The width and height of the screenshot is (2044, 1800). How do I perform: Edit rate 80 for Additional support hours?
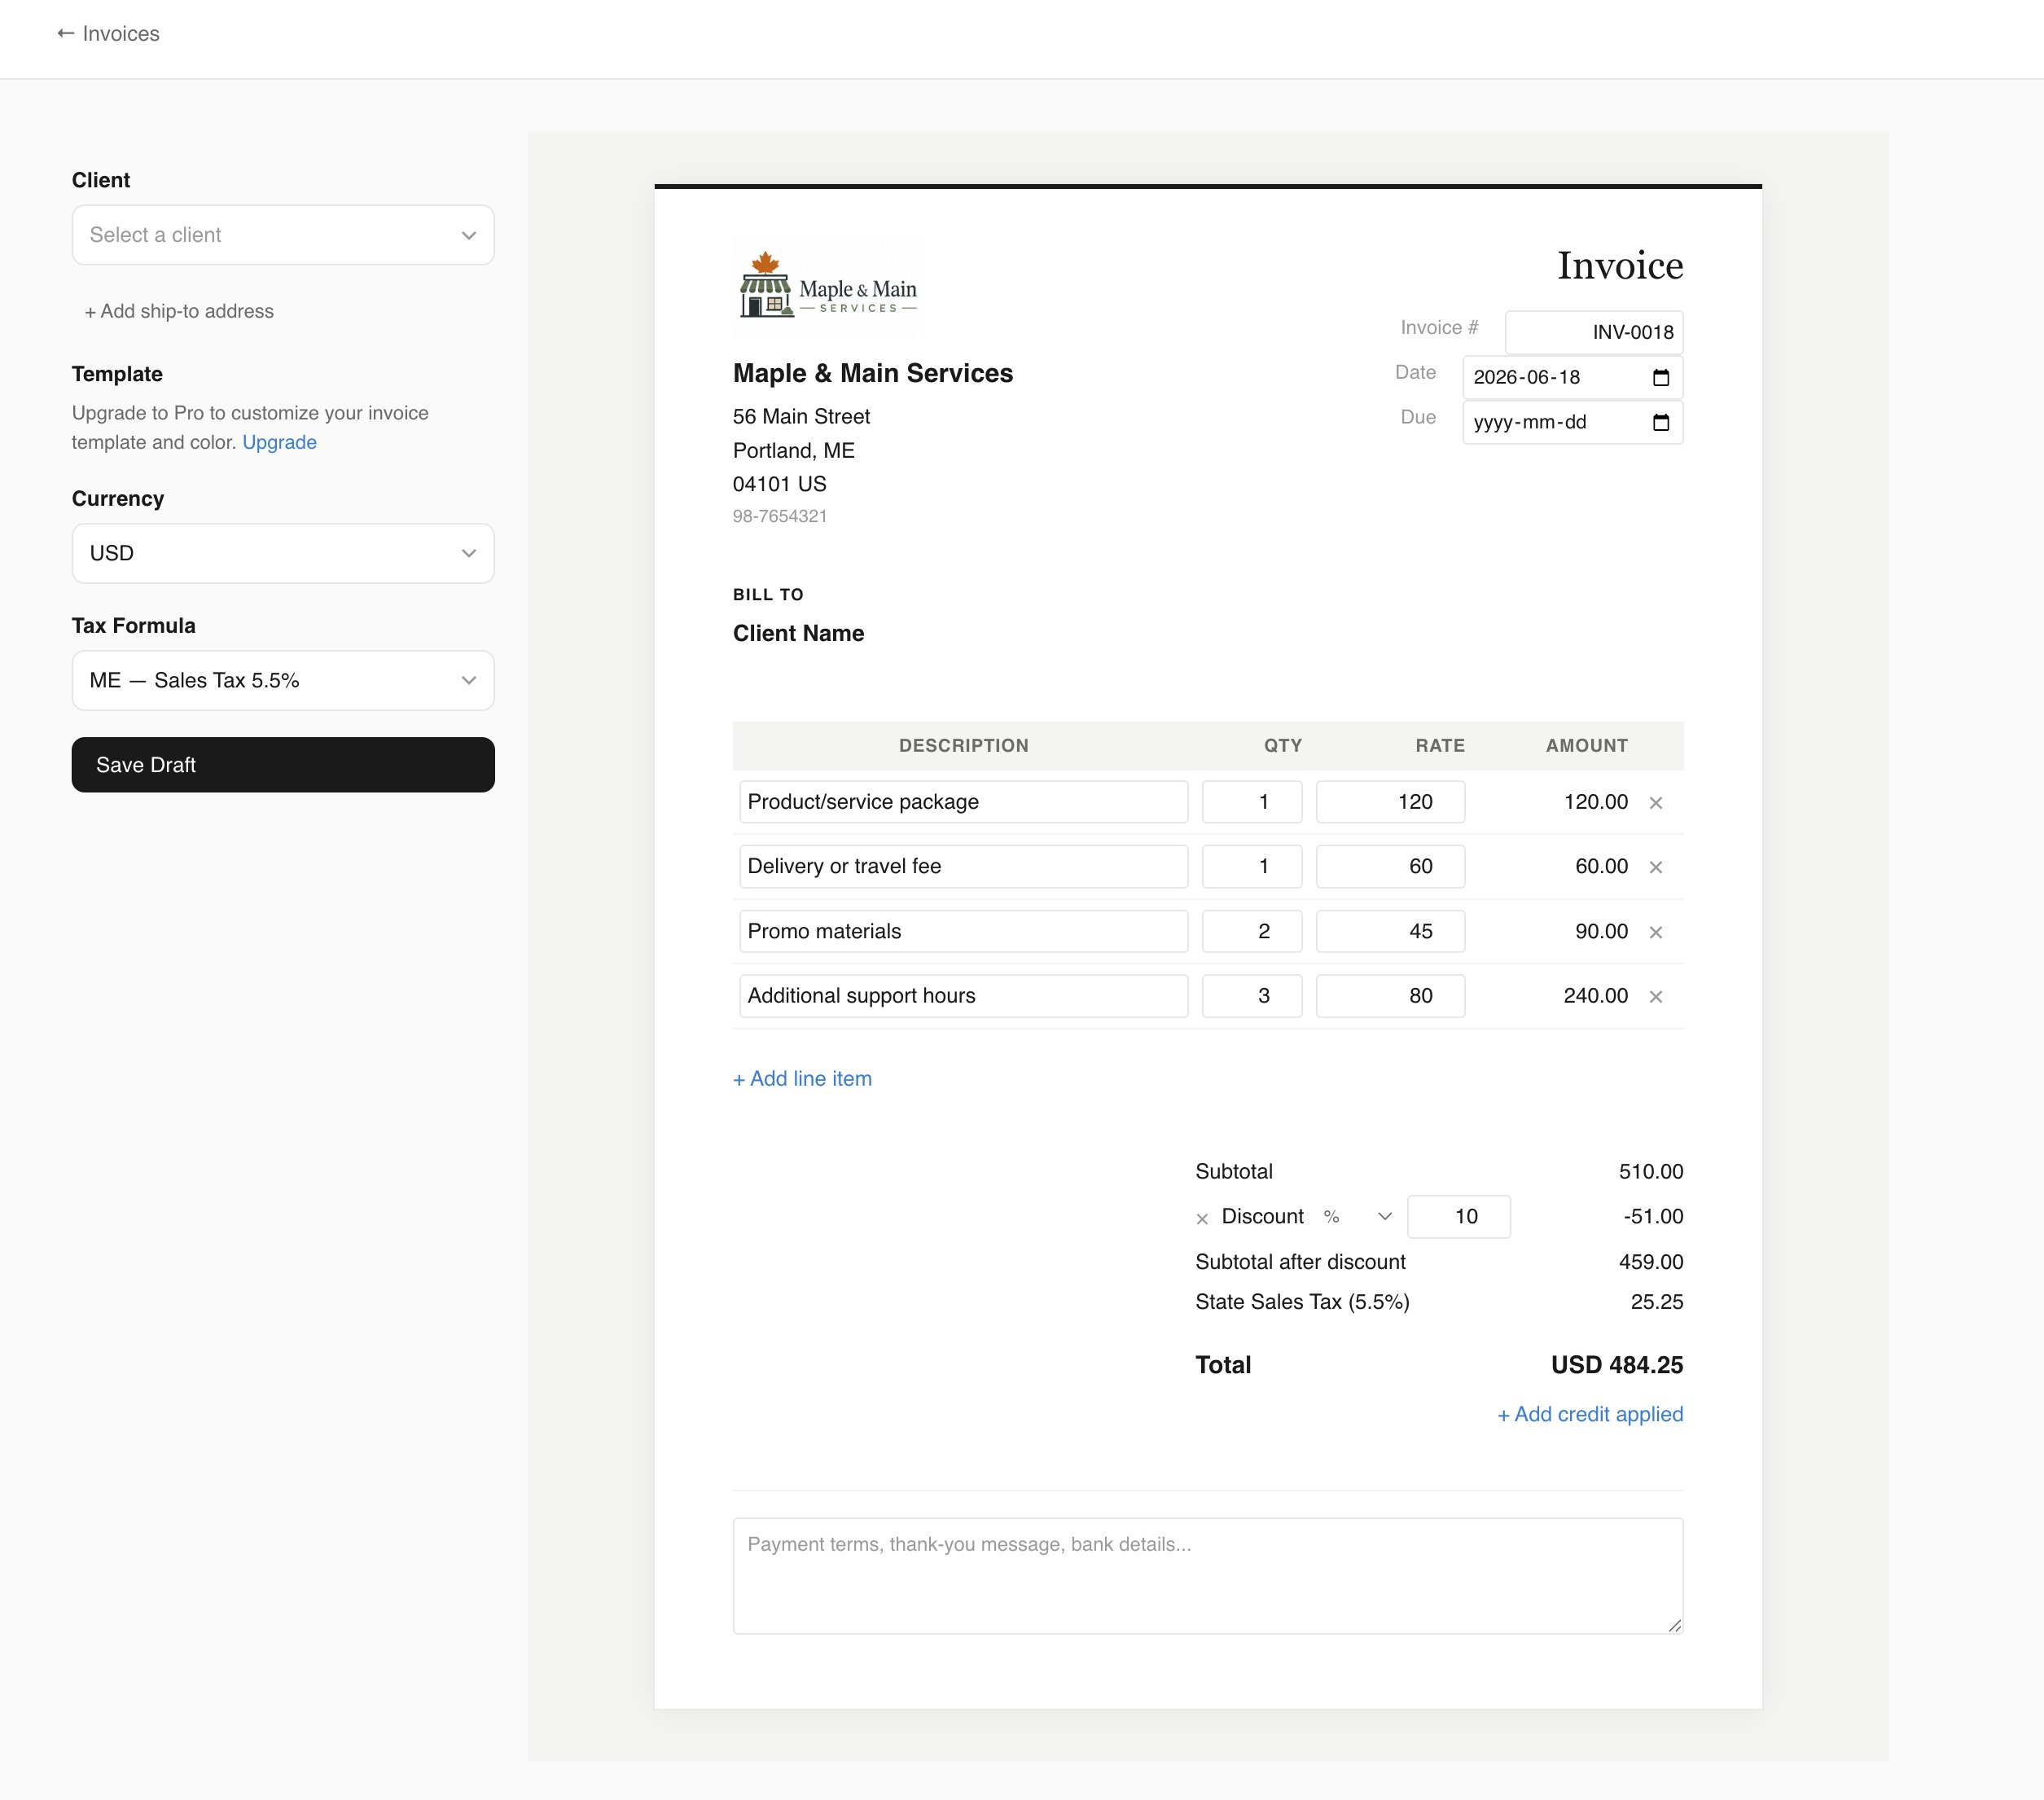(x=1390, y=996)
